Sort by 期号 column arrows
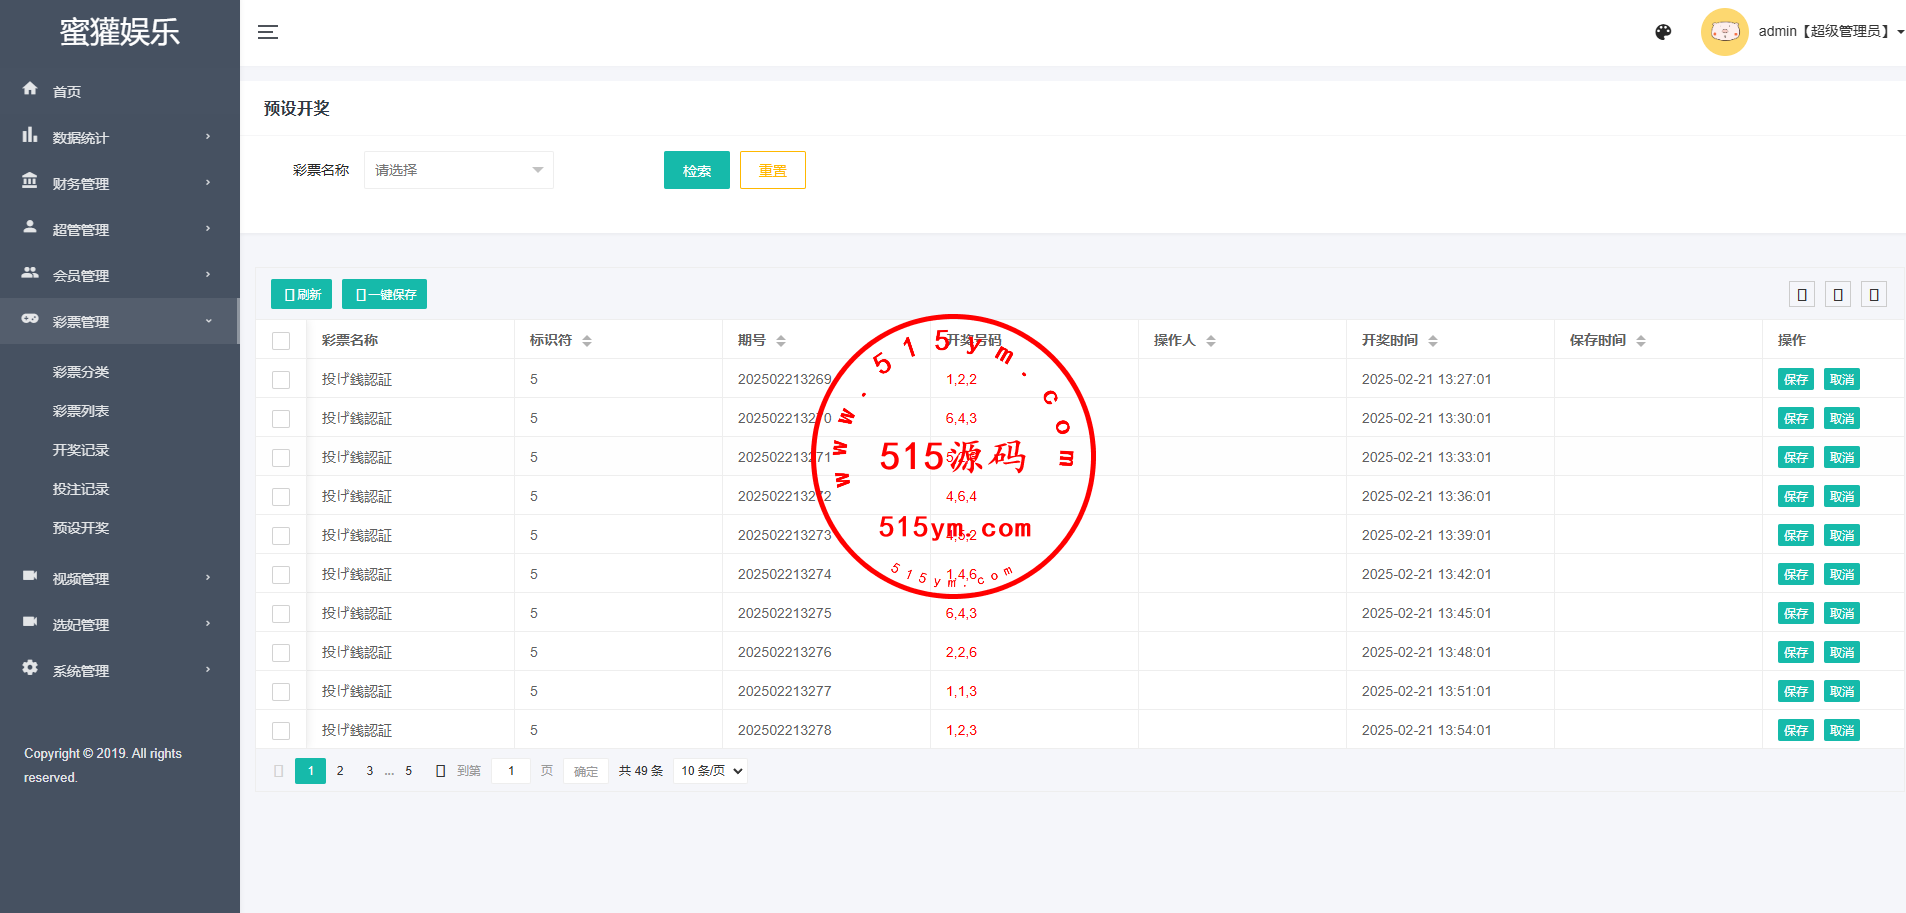The image size is (1906, 913). pyautogui.click(x=781, y=341)
